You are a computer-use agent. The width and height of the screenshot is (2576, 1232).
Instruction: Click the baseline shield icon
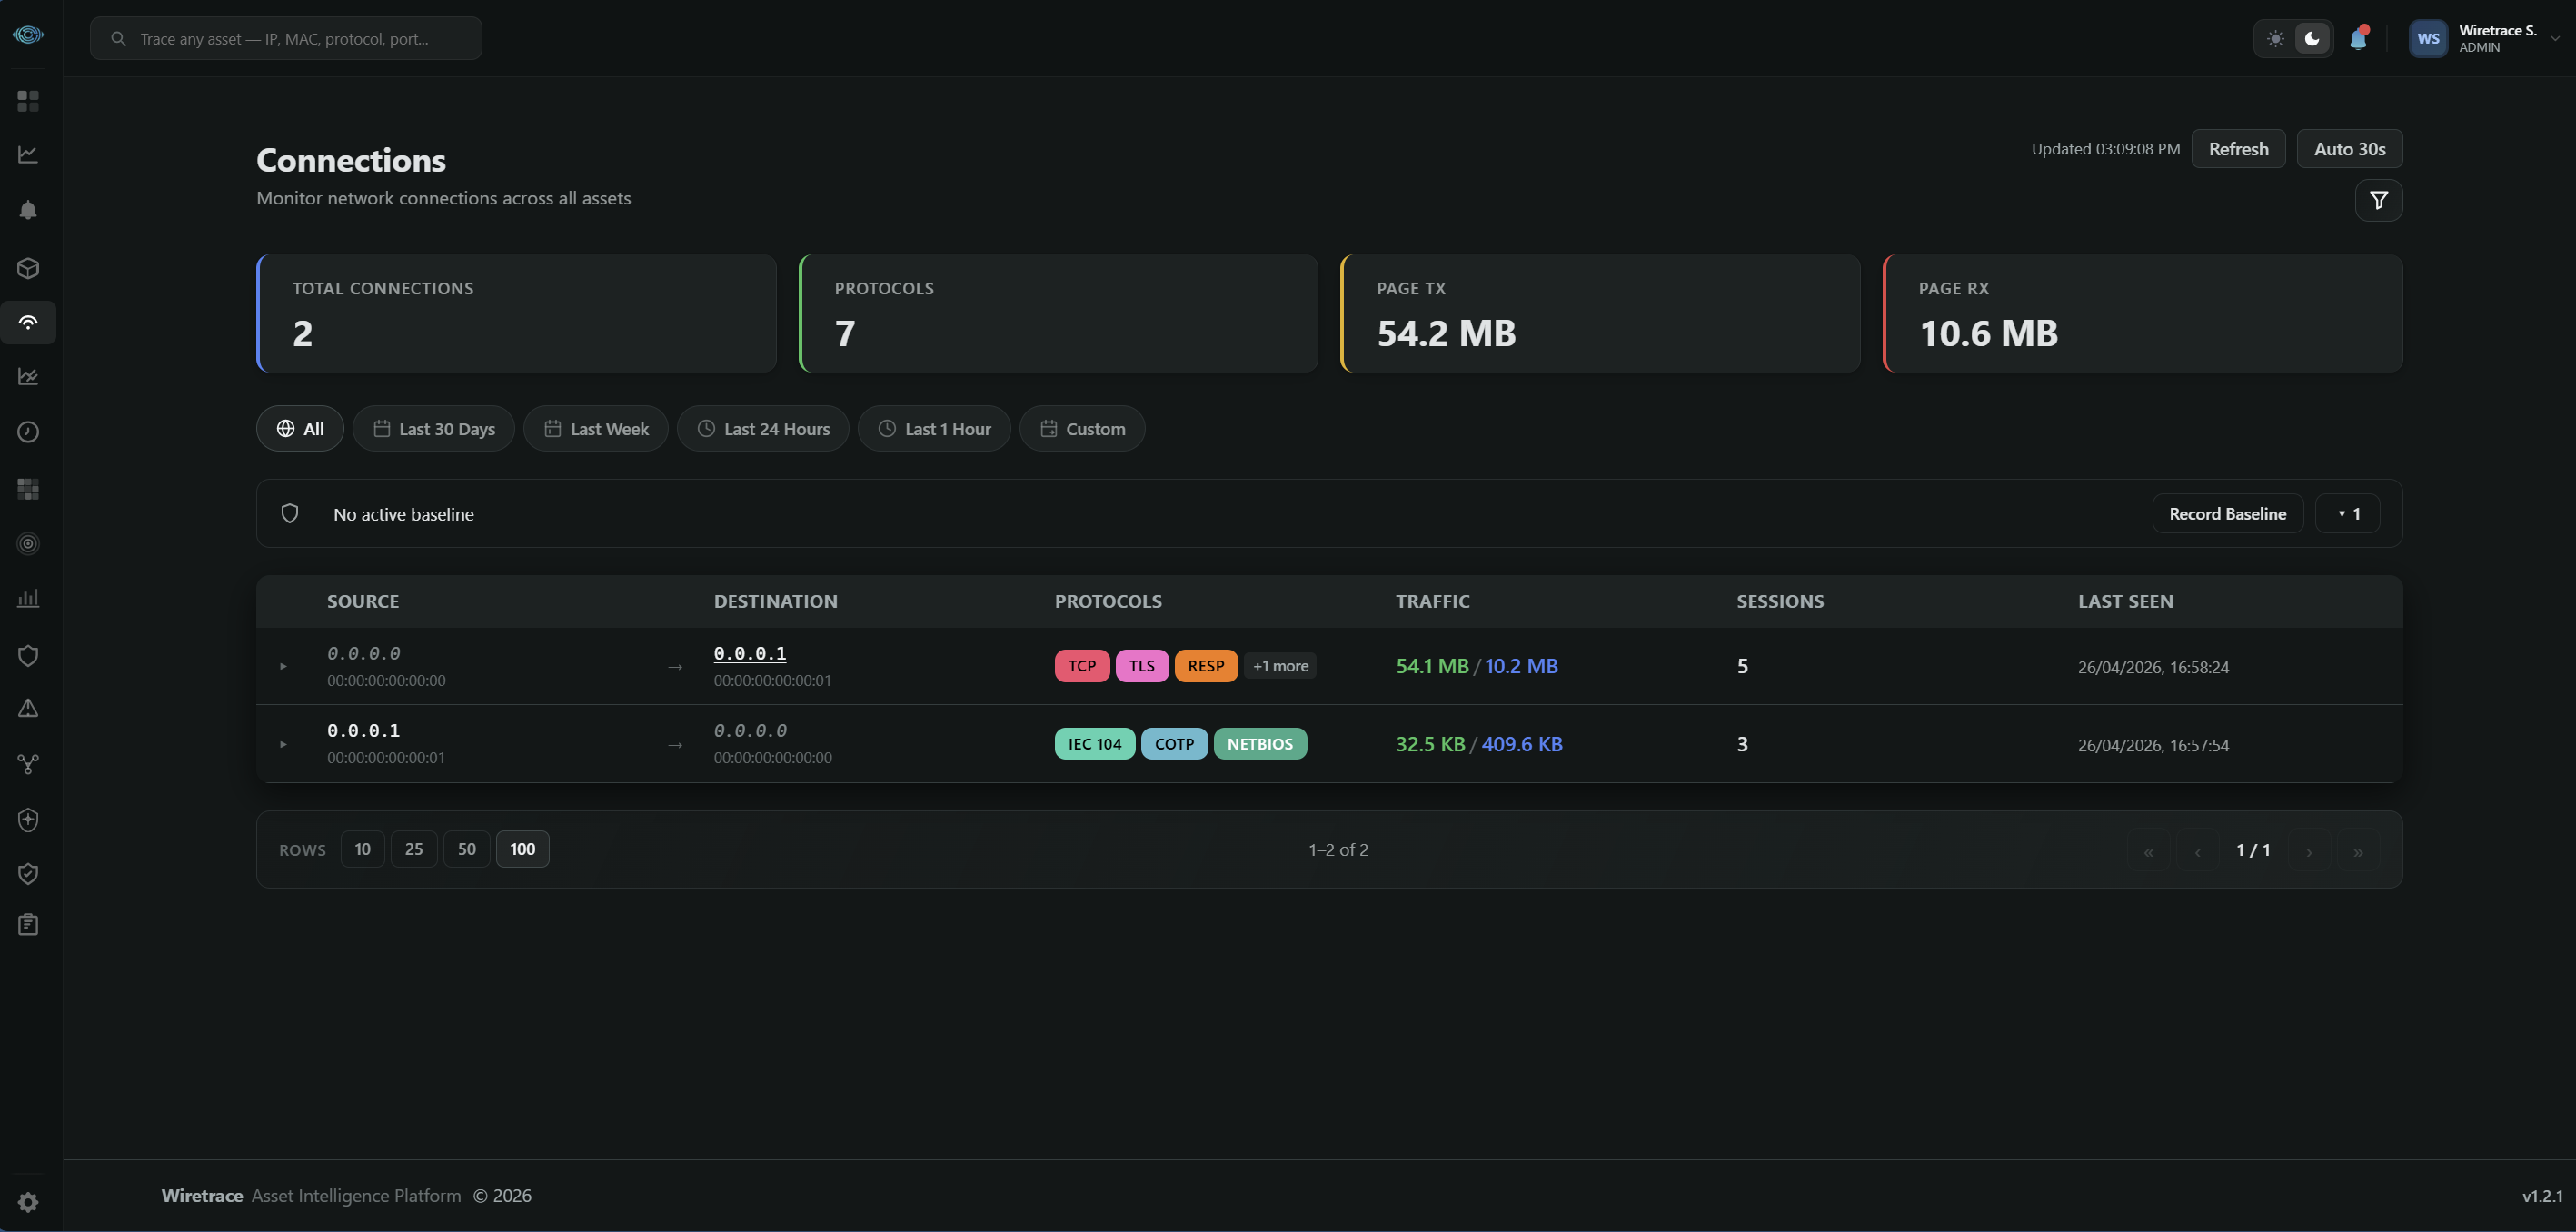tap(290, 513)
